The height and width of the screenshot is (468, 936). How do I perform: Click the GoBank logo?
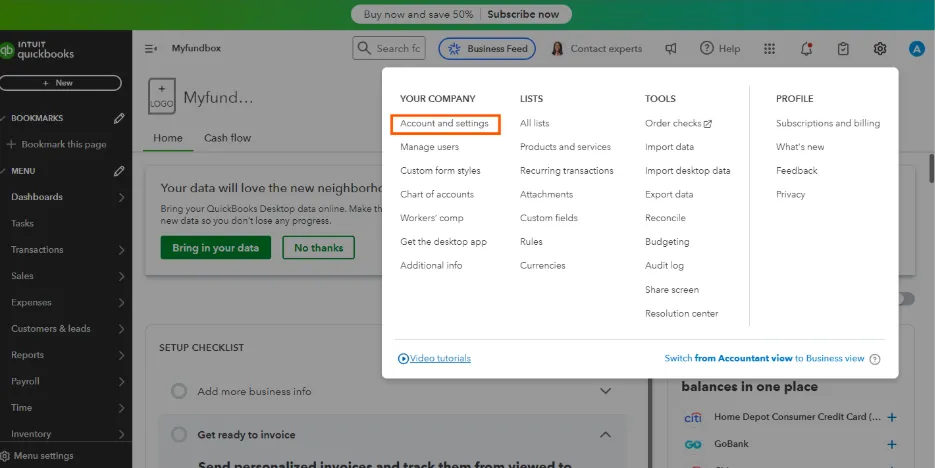(693, 444)
